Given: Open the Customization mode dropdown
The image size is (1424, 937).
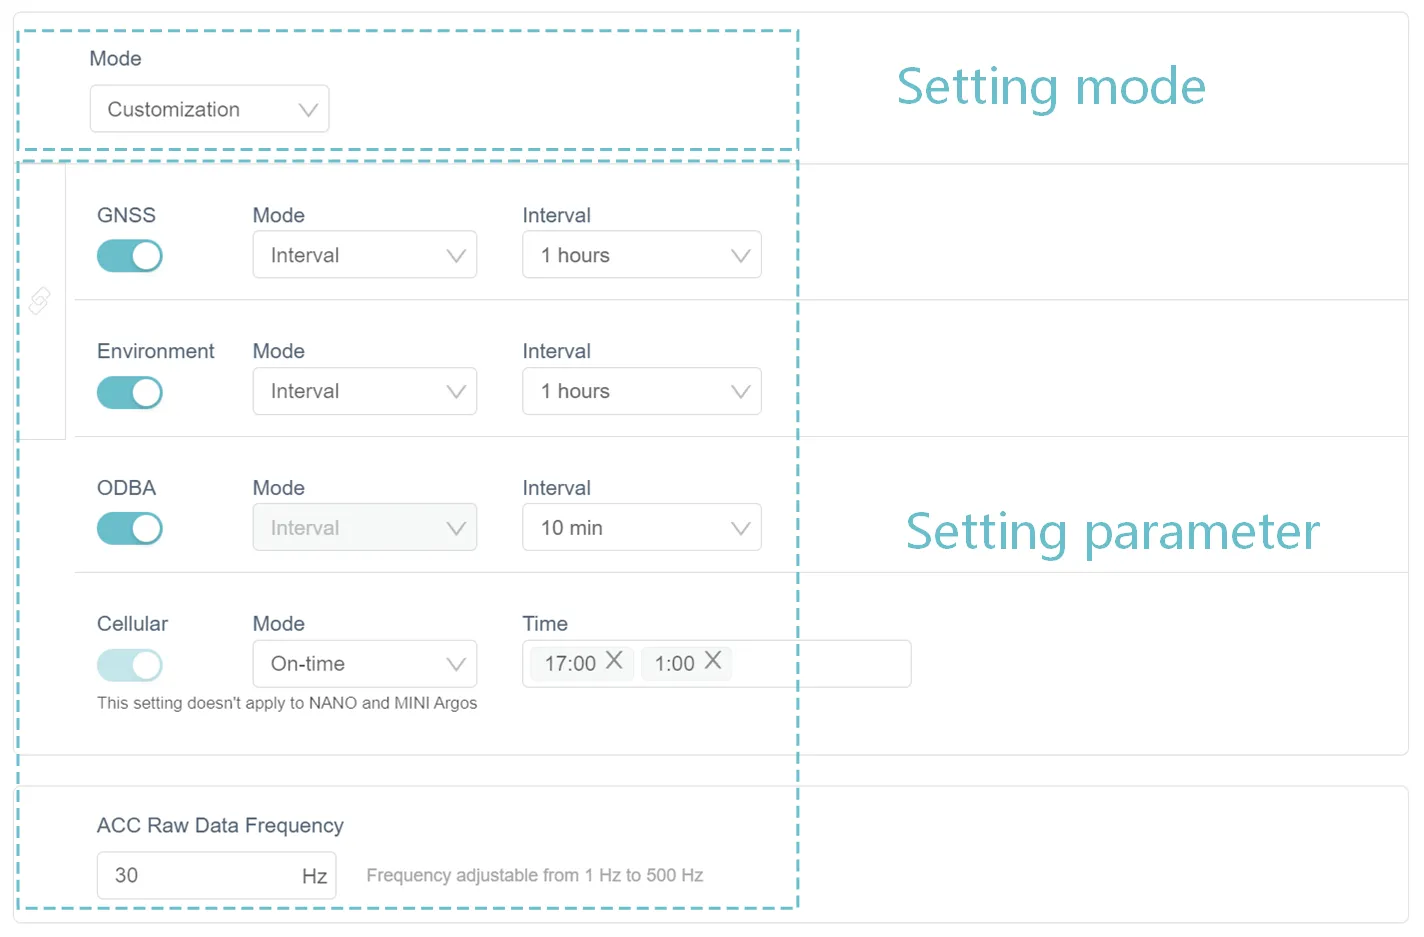Looking at the screenshot, I should coord(209,109).
